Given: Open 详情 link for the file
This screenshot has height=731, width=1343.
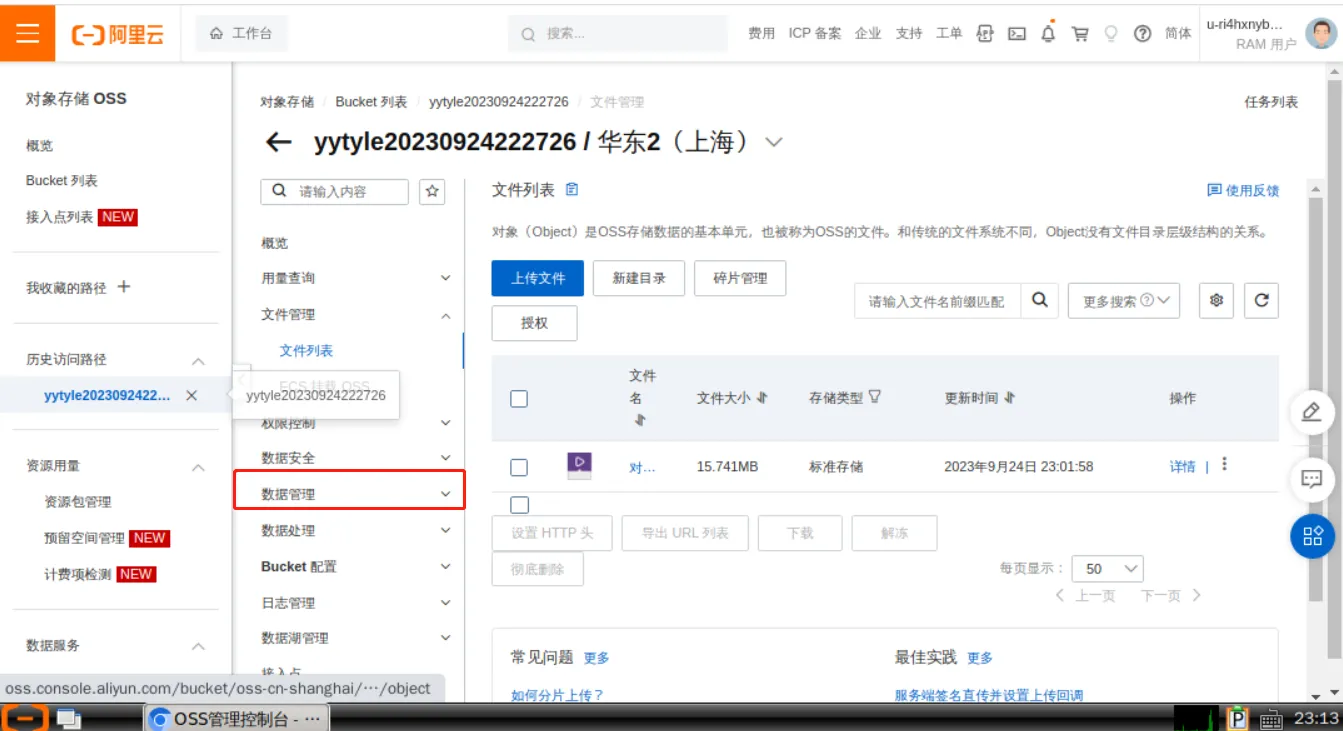Looking at the screenshot, I should (1183, 466).
